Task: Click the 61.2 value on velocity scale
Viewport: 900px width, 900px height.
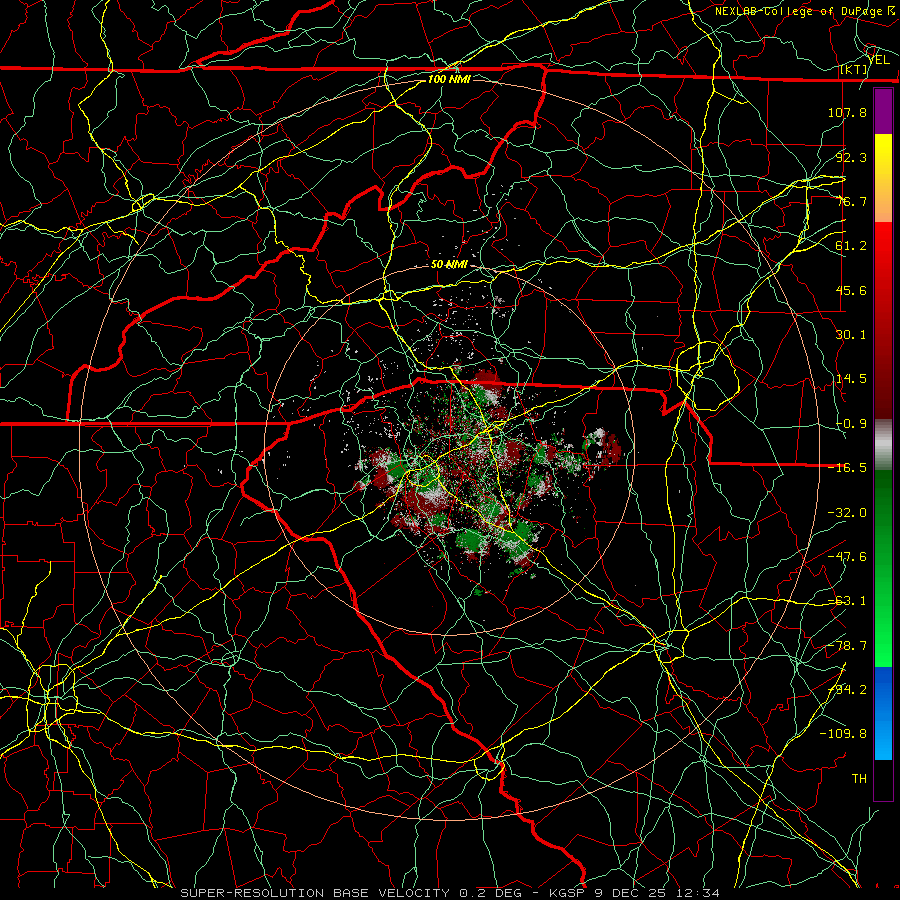Action: point(851,246)
